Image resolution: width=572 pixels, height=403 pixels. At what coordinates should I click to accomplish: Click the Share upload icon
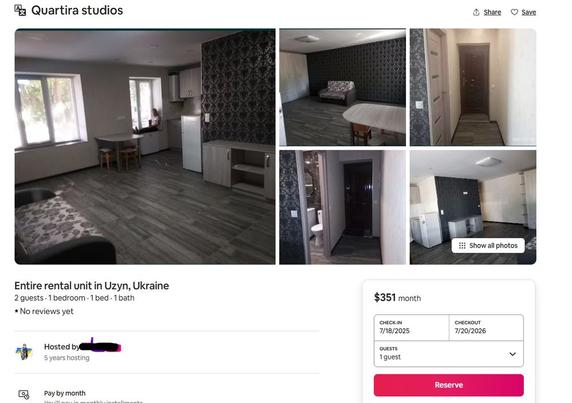pyautogui.click(x=476, y=12)
